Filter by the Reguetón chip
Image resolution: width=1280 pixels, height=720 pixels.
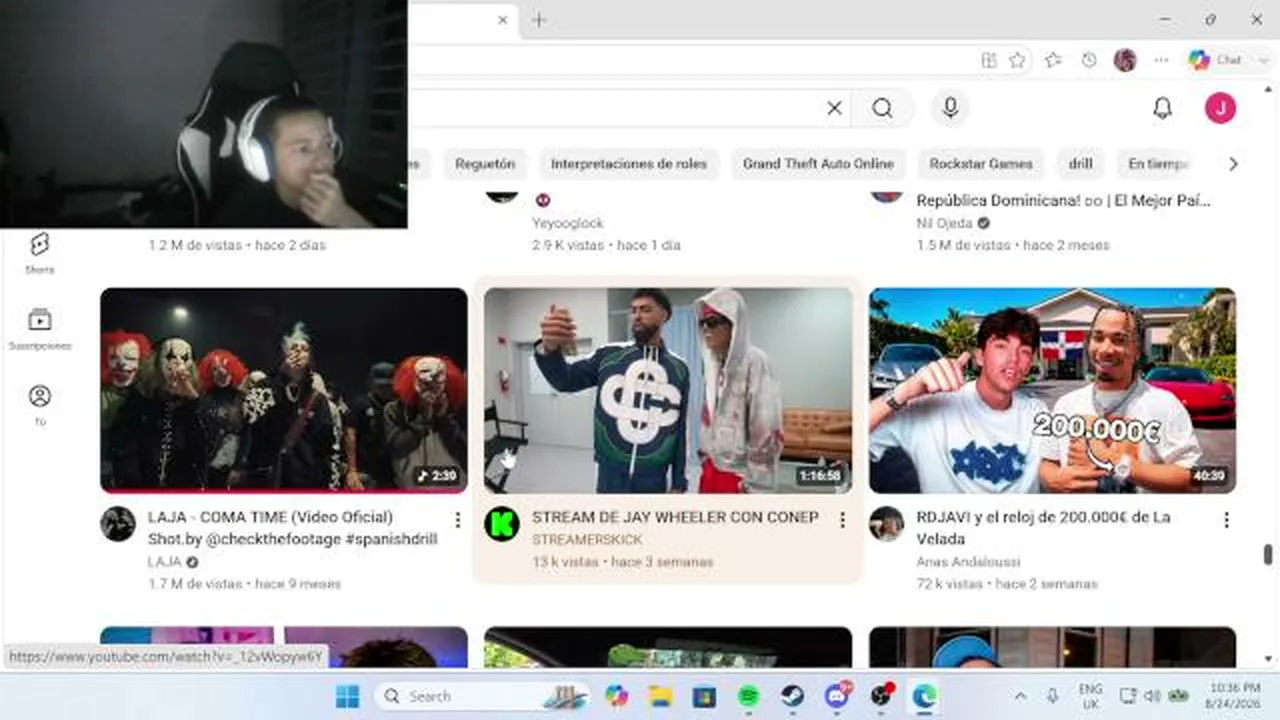point(485,164)
